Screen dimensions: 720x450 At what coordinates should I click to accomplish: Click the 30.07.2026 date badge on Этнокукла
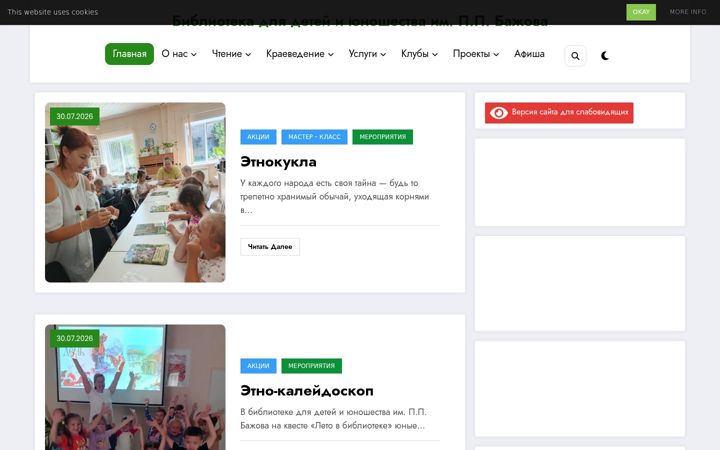[75, 117]
